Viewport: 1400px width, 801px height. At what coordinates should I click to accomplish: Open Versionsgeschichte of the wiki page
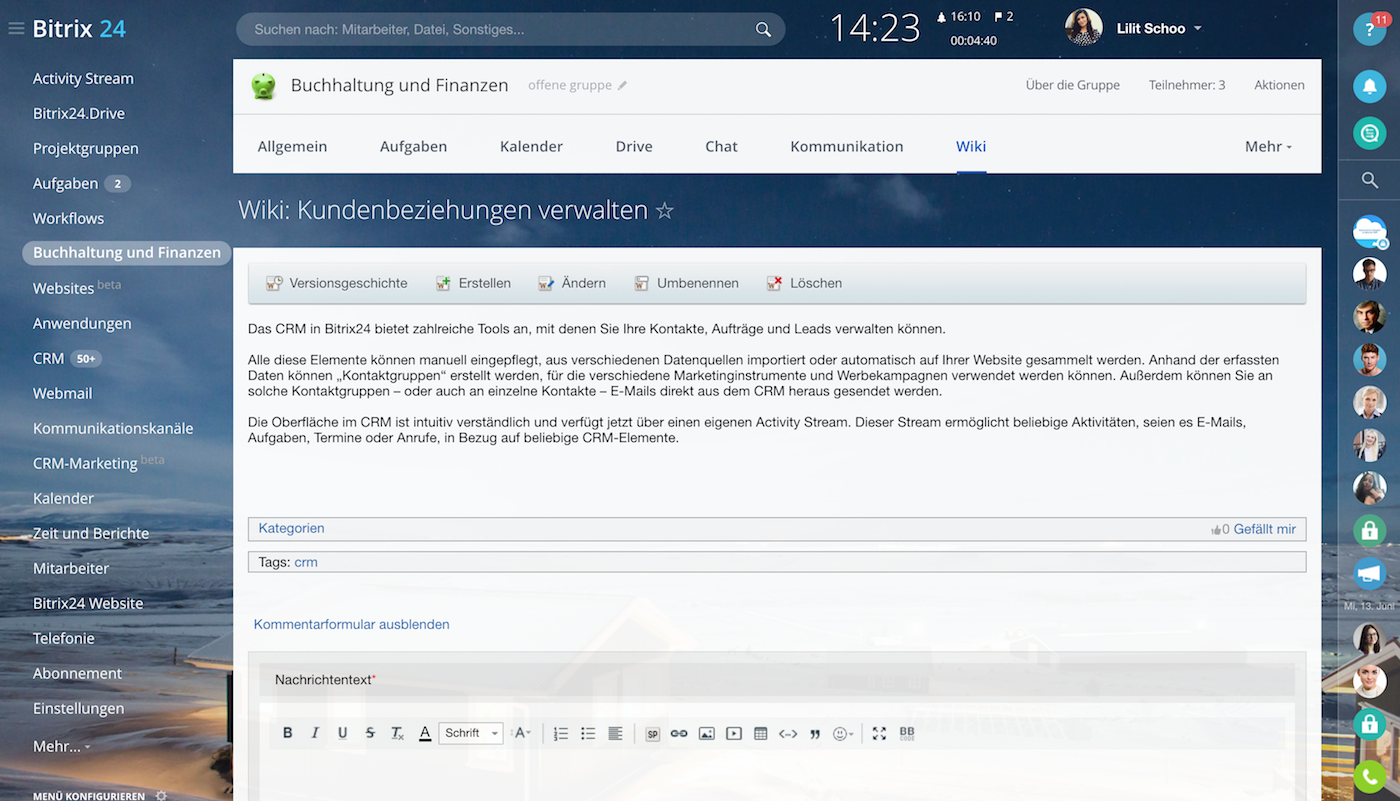click(x=337, y=283)
